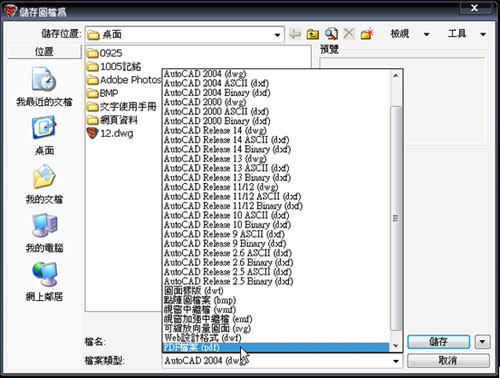Choose AutoCAD Release 11/12 ASCII (dxf)
The image size is (500, 378).
click(x=276, y=196)
